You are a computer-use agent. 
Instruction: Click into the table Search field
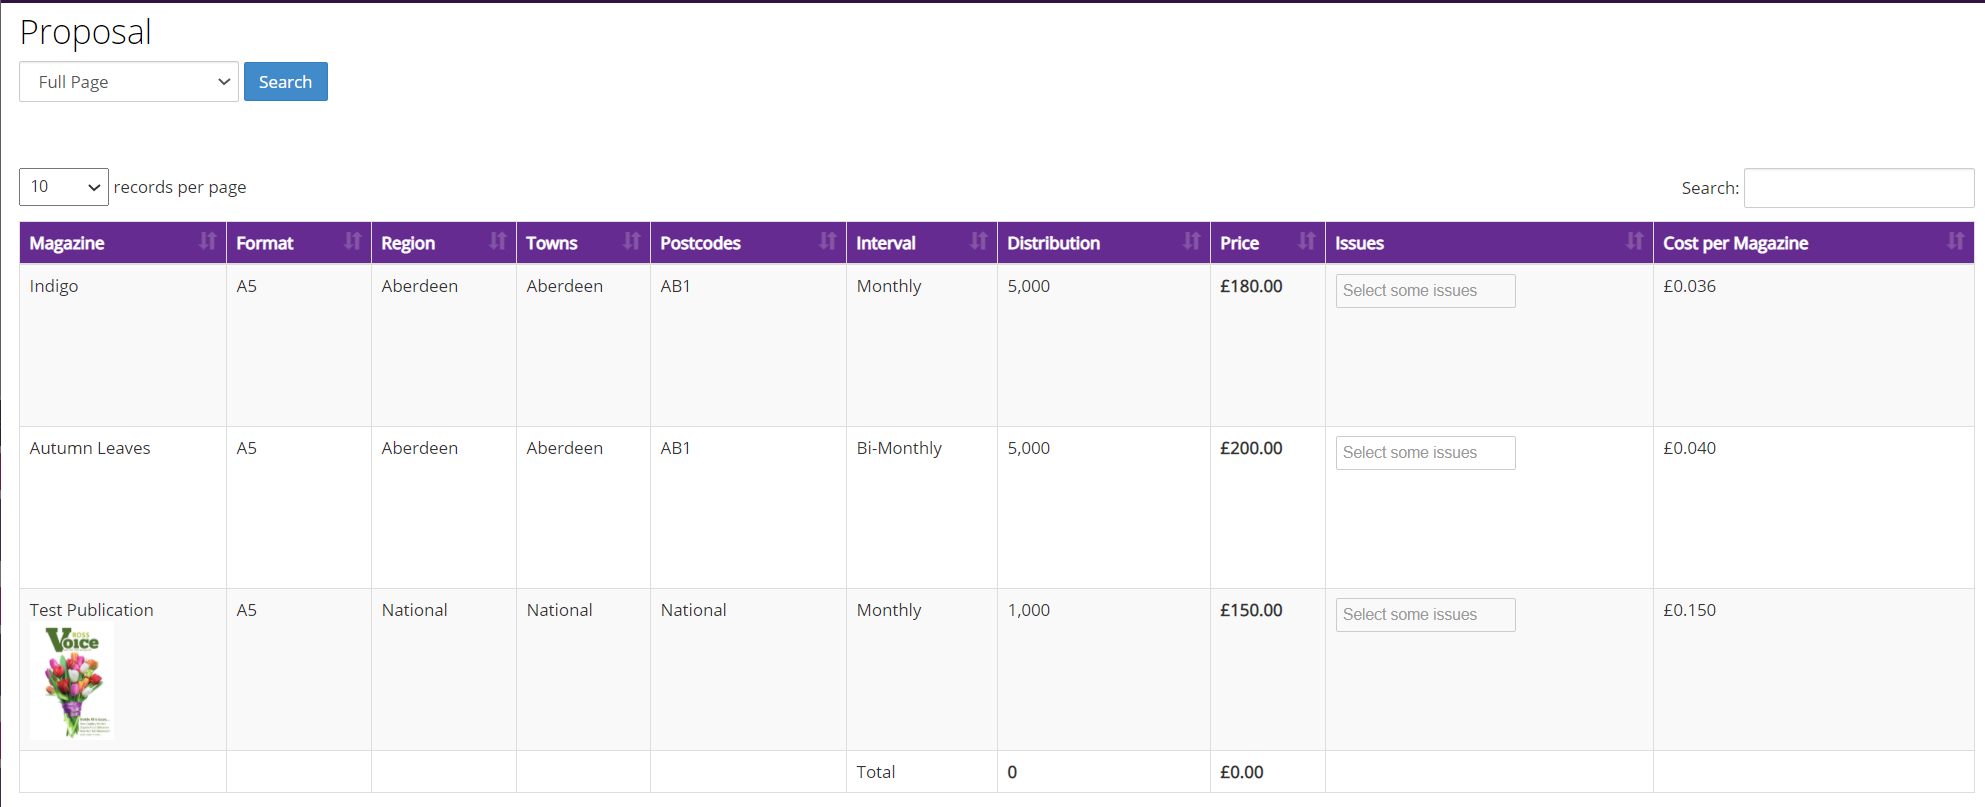1858,188
